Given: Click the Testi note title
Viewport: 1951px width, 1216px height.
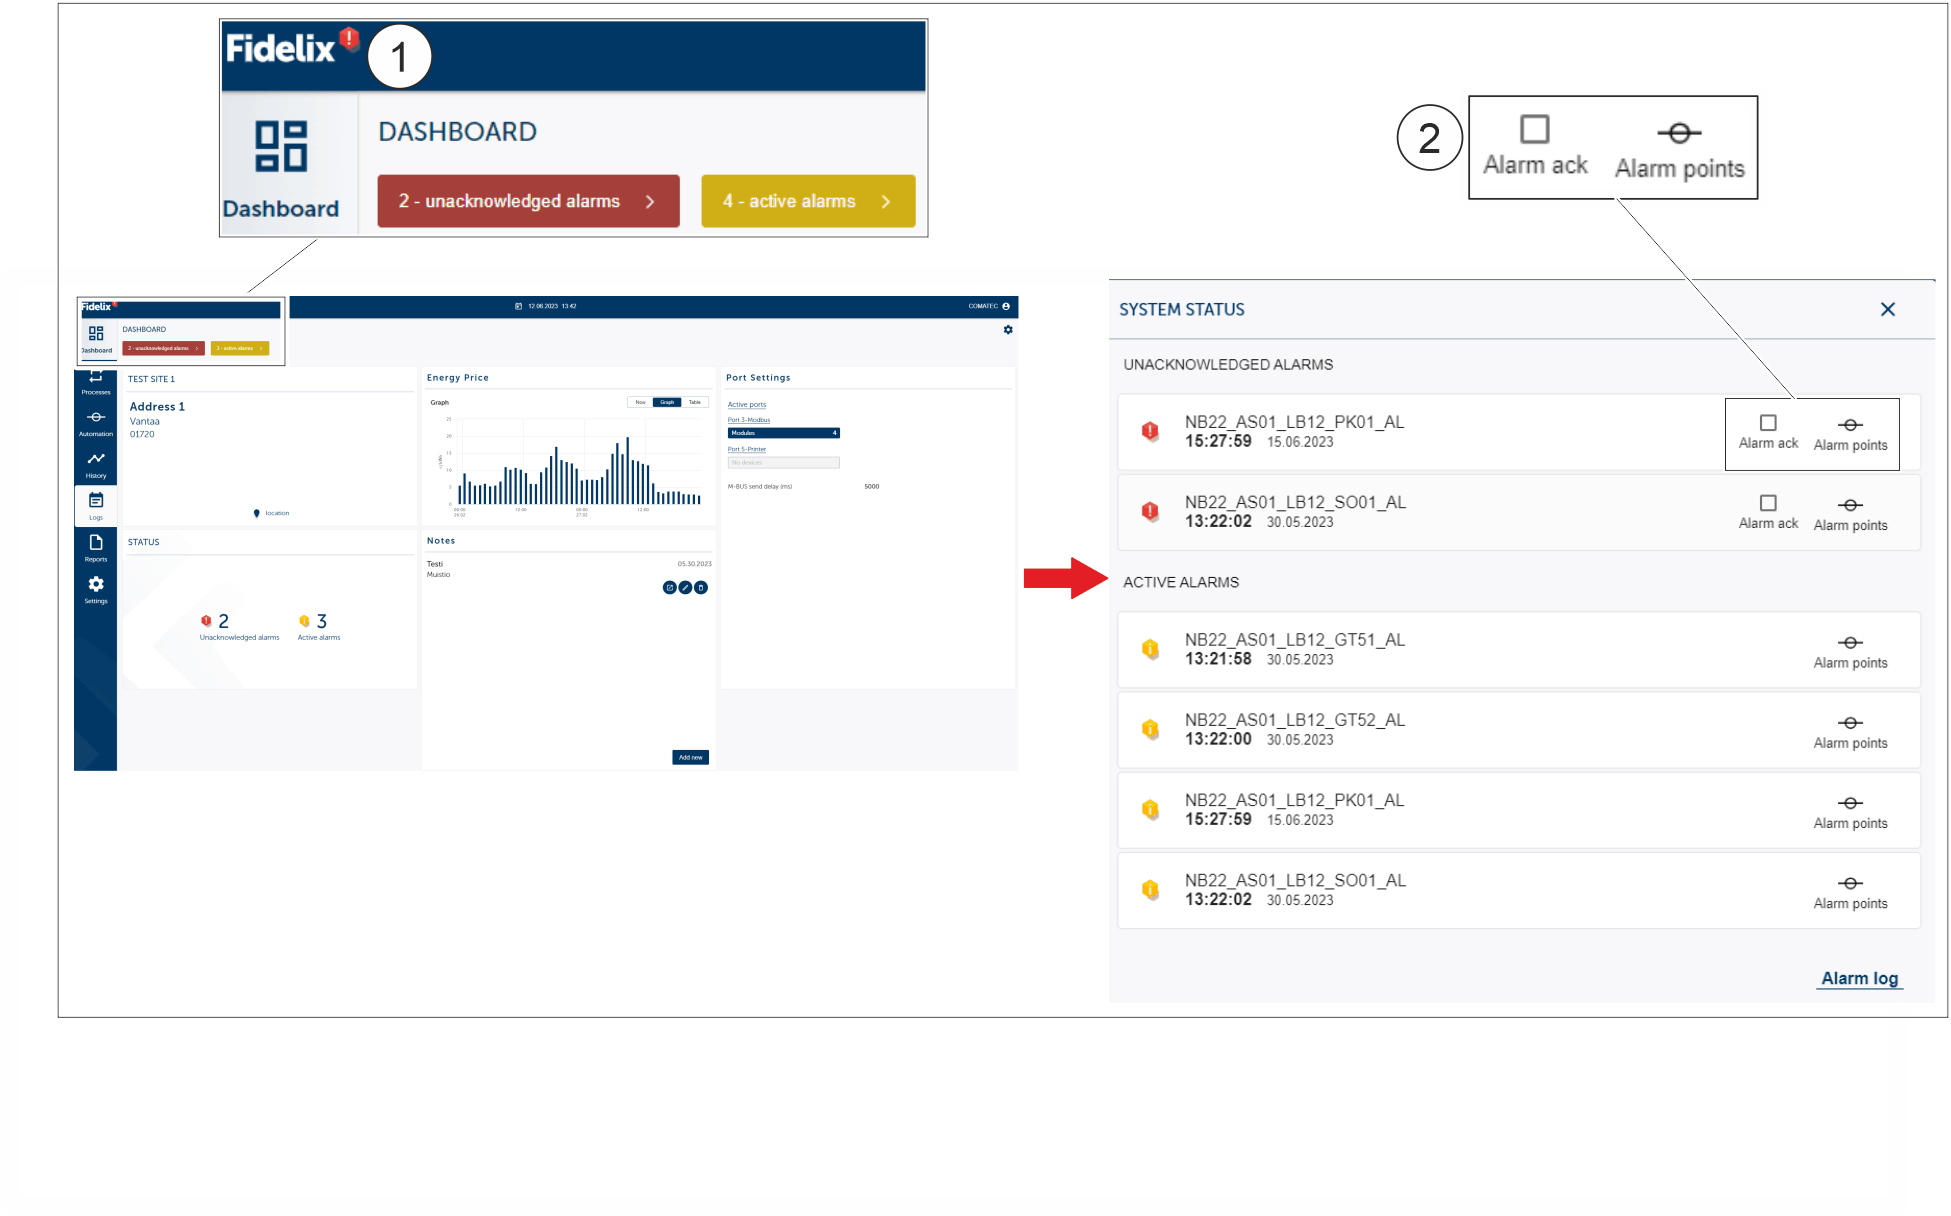Looking at the screenshot, I should click(x=435, y=564).
